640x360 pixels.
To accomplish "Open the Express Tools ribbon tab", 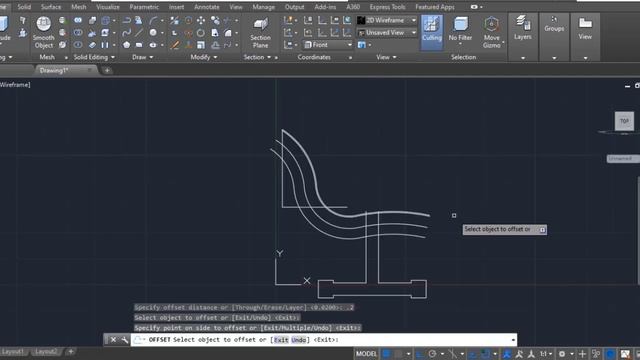I will (387, 7).
